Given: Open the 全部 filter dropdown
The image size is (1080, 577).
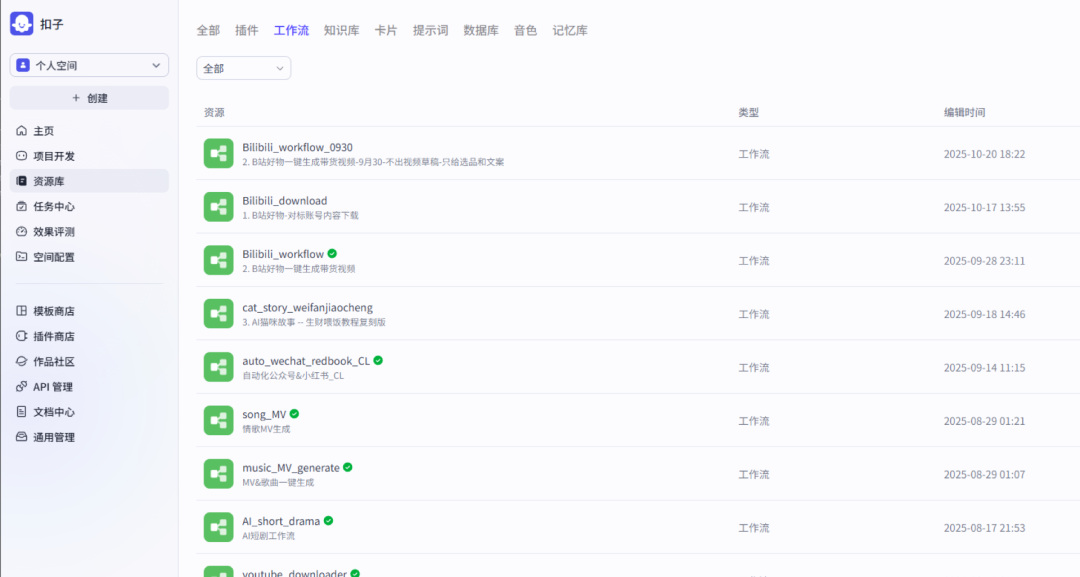Looking at the screenshot, I should (x=243, y=68).
